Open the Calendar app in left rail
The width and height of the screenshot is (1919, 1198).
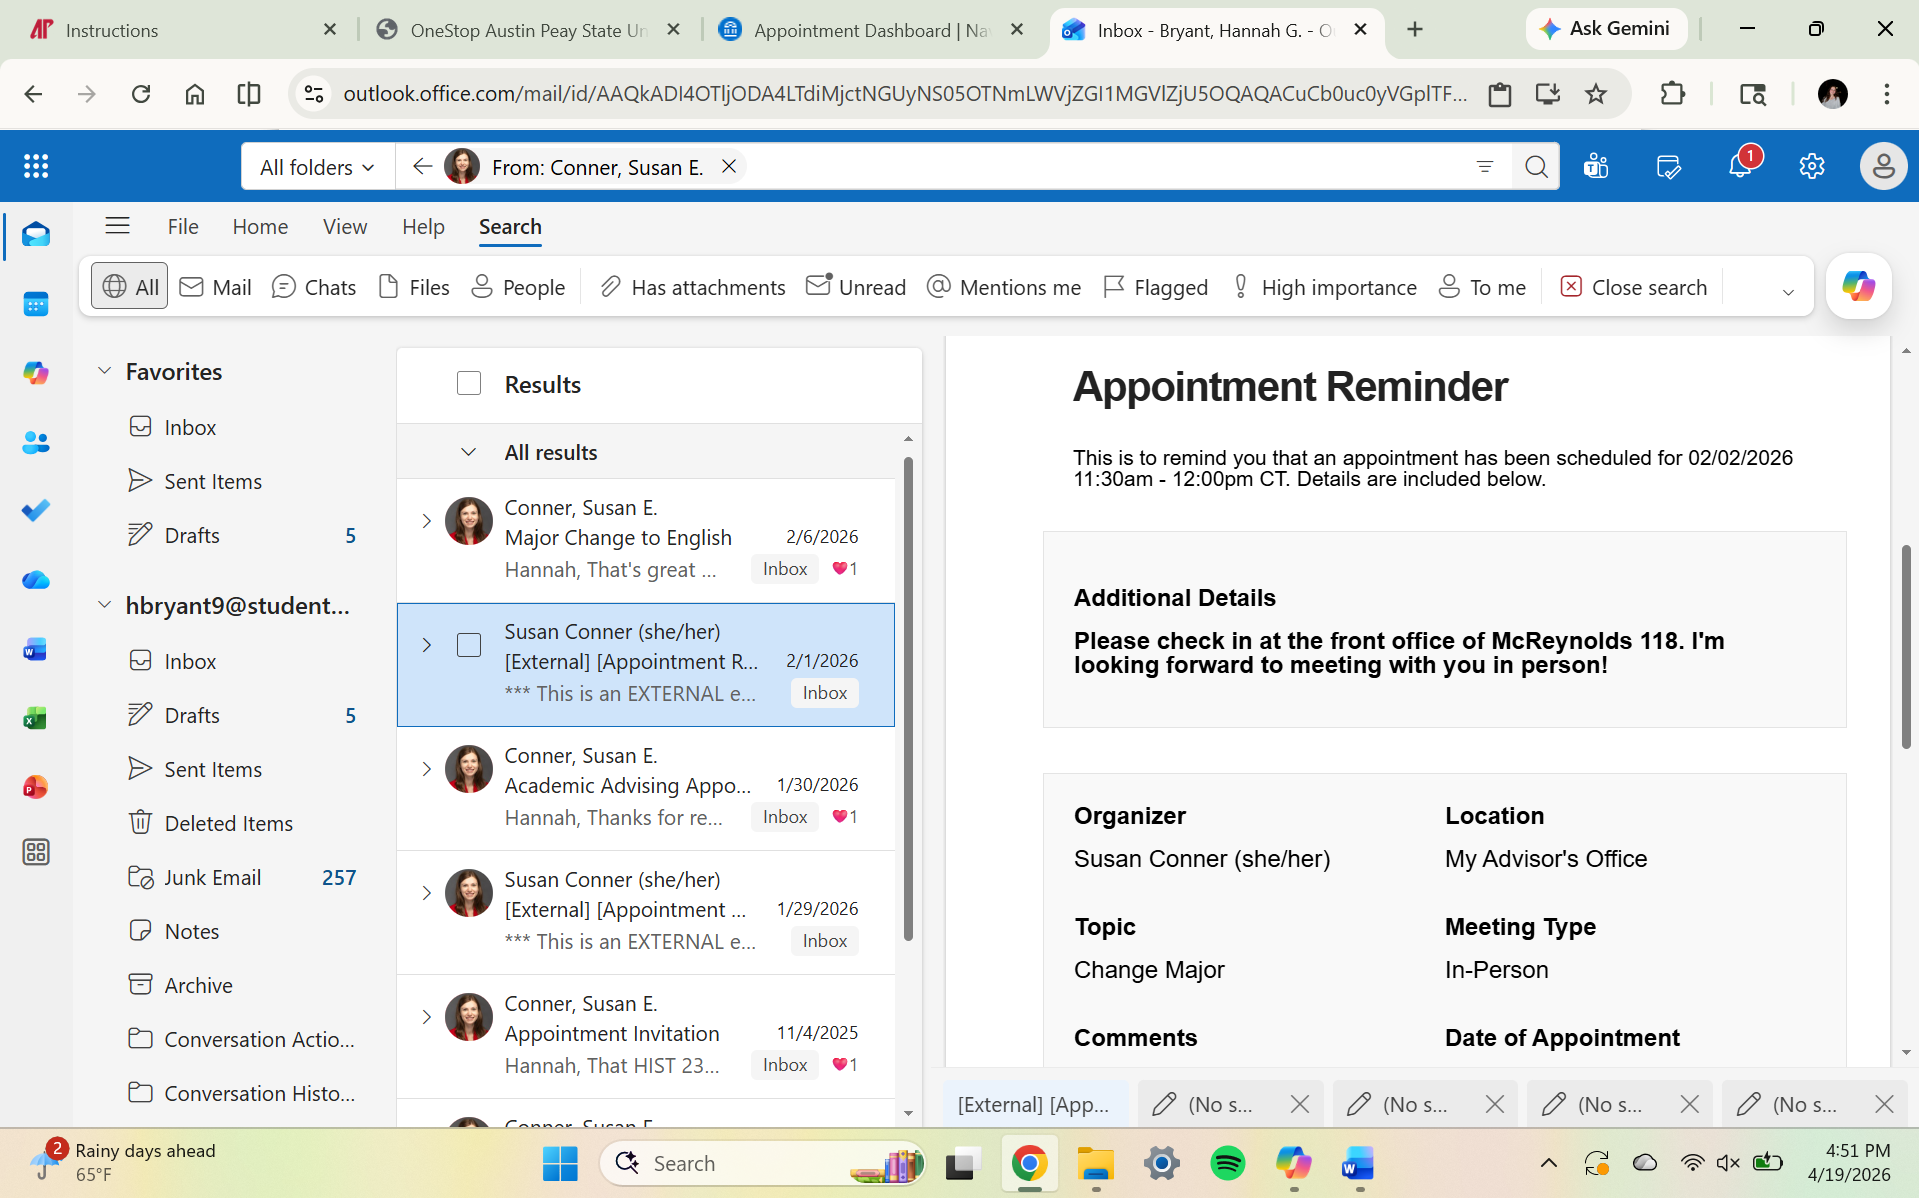point(36,304)
